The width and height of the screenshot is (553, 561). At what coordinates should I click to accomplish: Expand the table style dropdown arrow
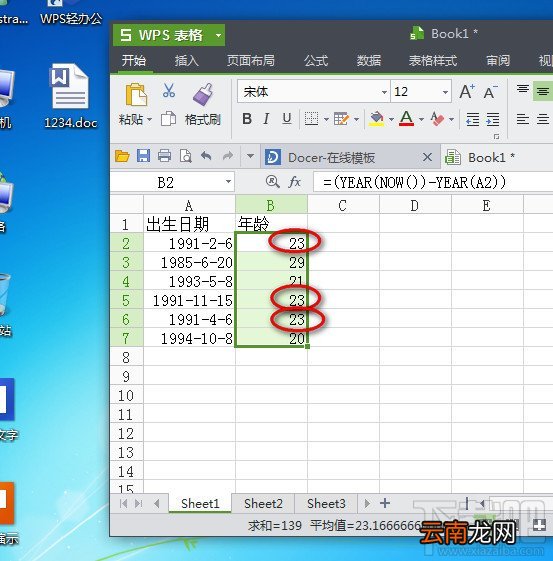tap(356, 119)
